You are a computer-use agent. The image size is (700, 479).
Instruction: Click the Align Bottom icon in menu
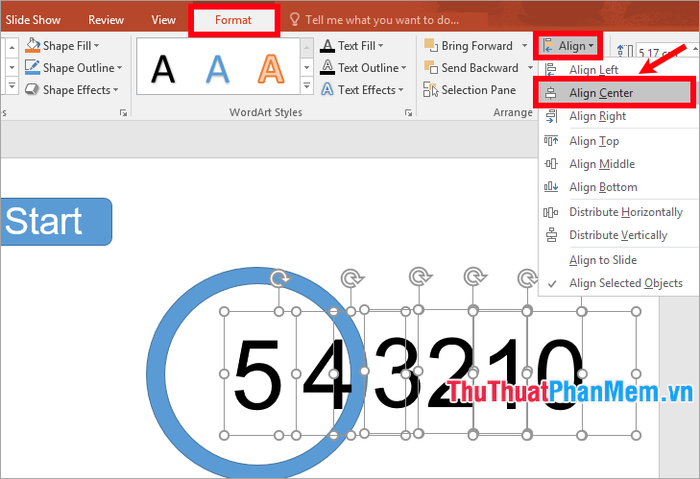(x=551, y=187)
